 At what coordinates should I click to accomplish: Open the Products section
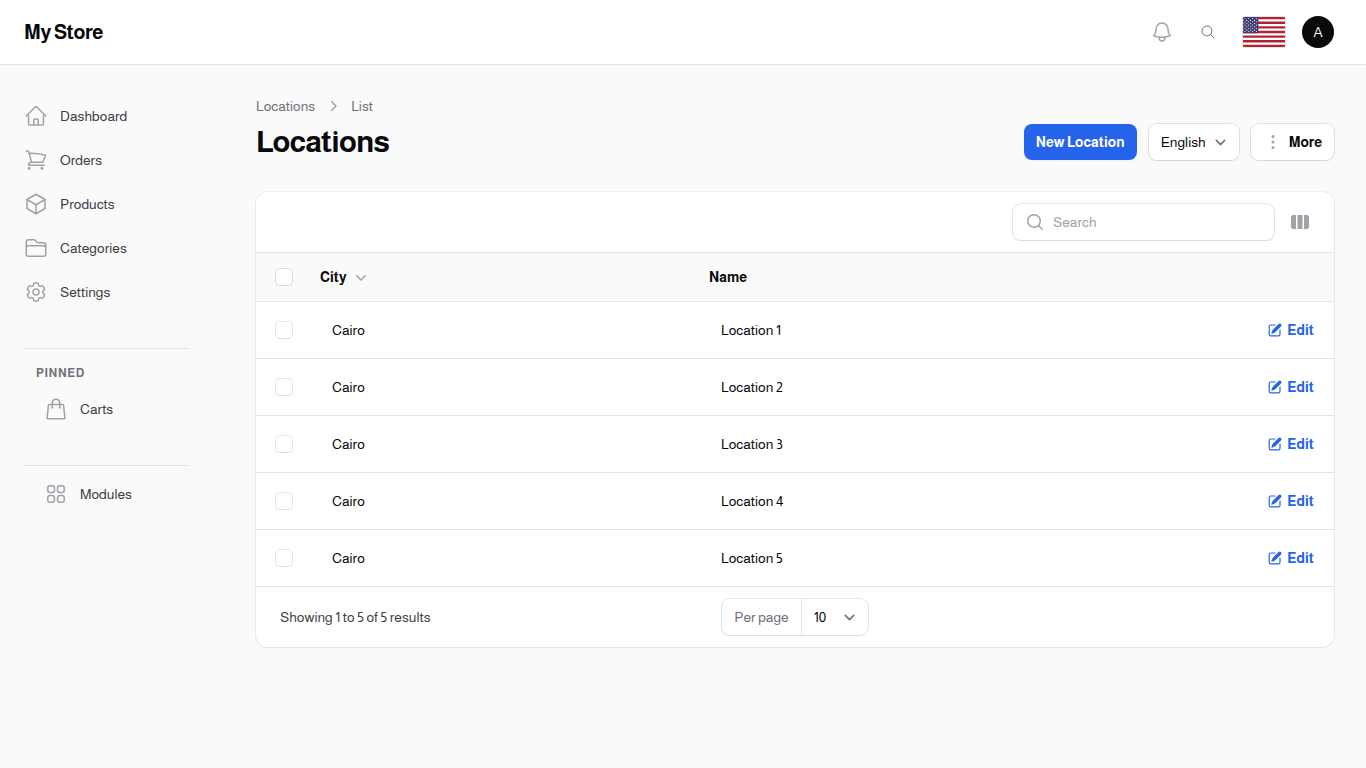(87, 204)
